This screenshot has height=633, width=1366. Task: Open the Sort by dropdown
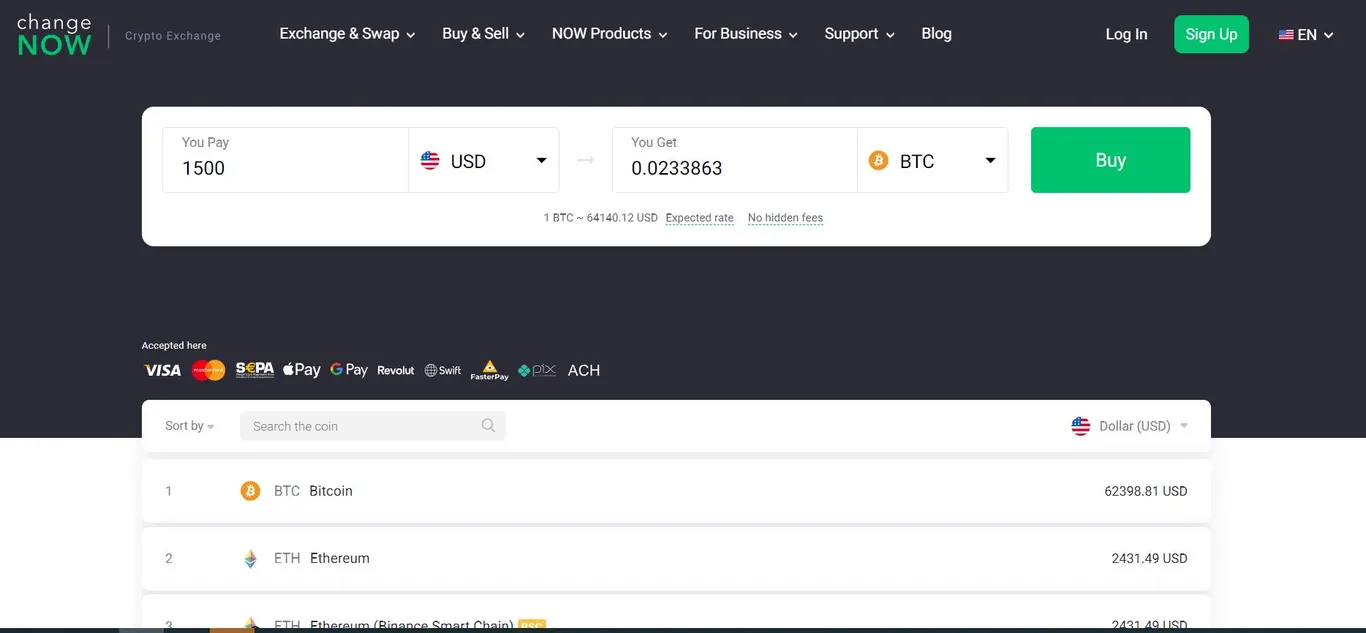click(x=190, y=426)
